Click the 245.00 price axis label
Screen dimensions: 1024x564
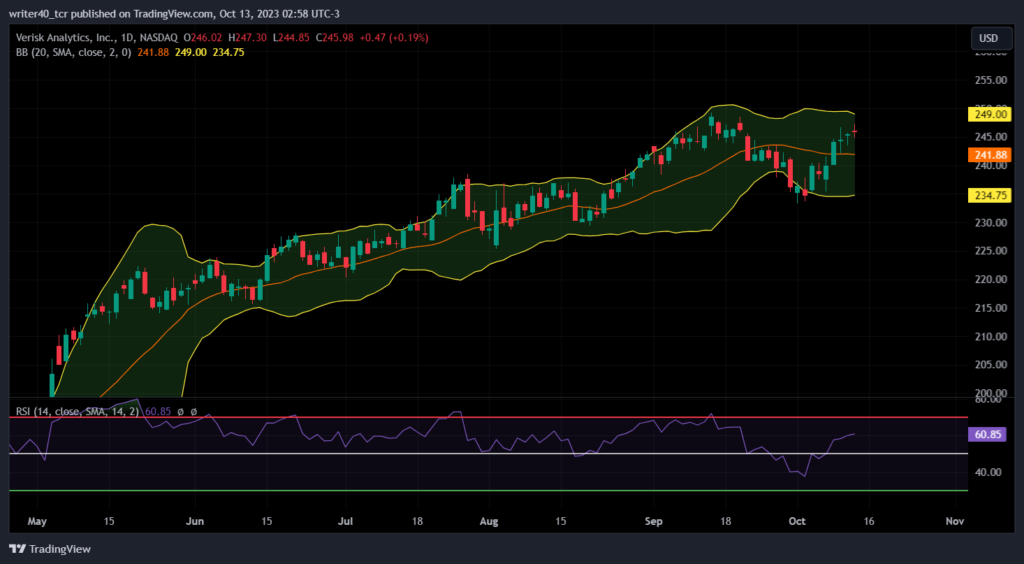click(x=991, y=137)
